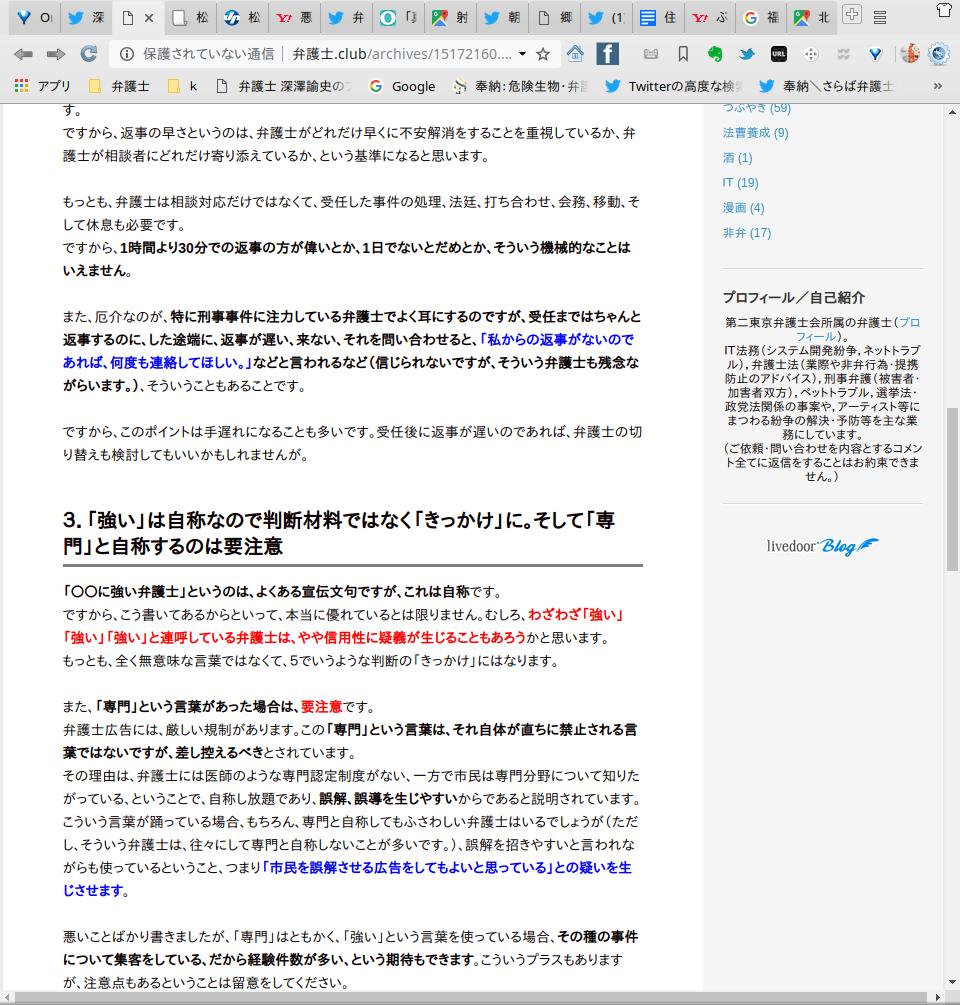Open the k bookmark folder
Screen dimensions: 960x1005
[x=183, y=86]
